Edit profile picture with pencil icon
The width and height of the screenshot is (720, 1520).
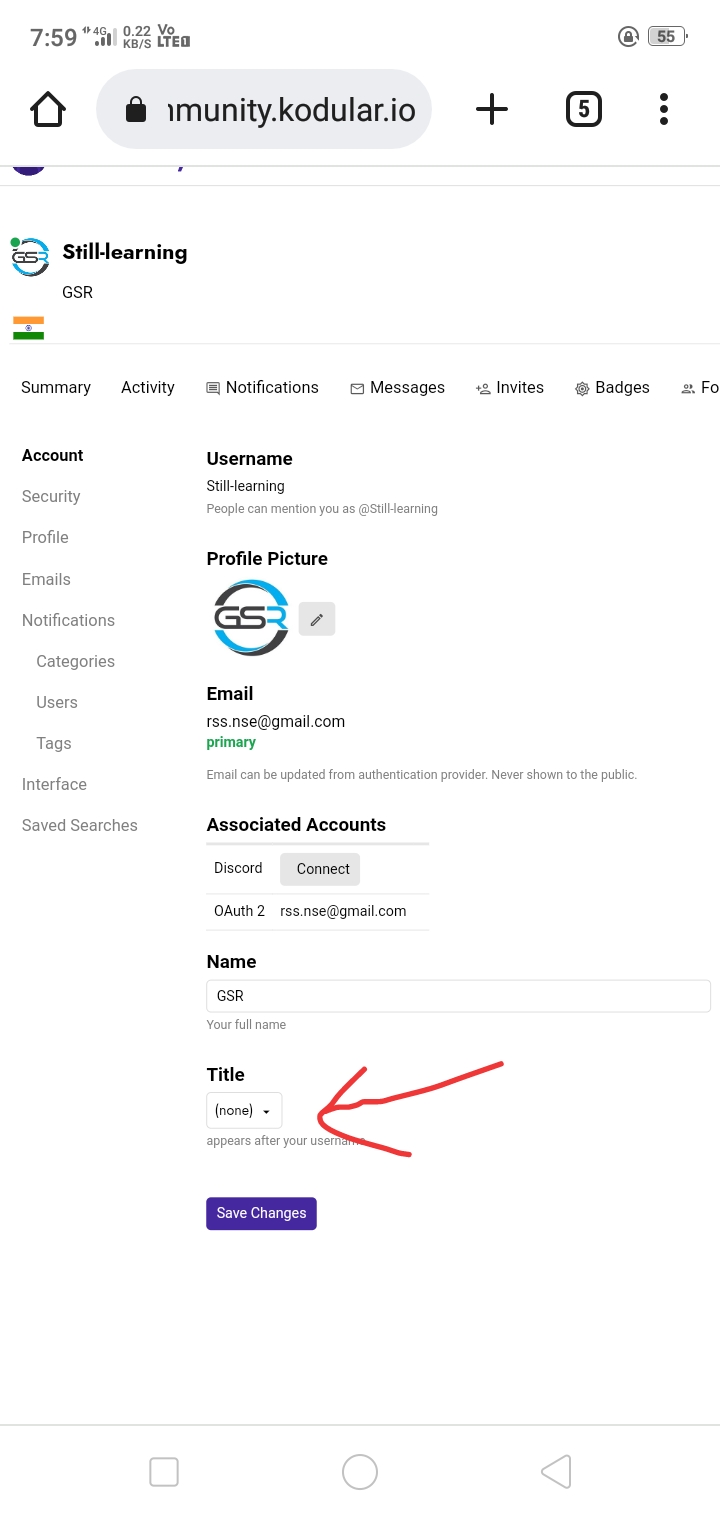pyautogui.click(x=317, y=619)
